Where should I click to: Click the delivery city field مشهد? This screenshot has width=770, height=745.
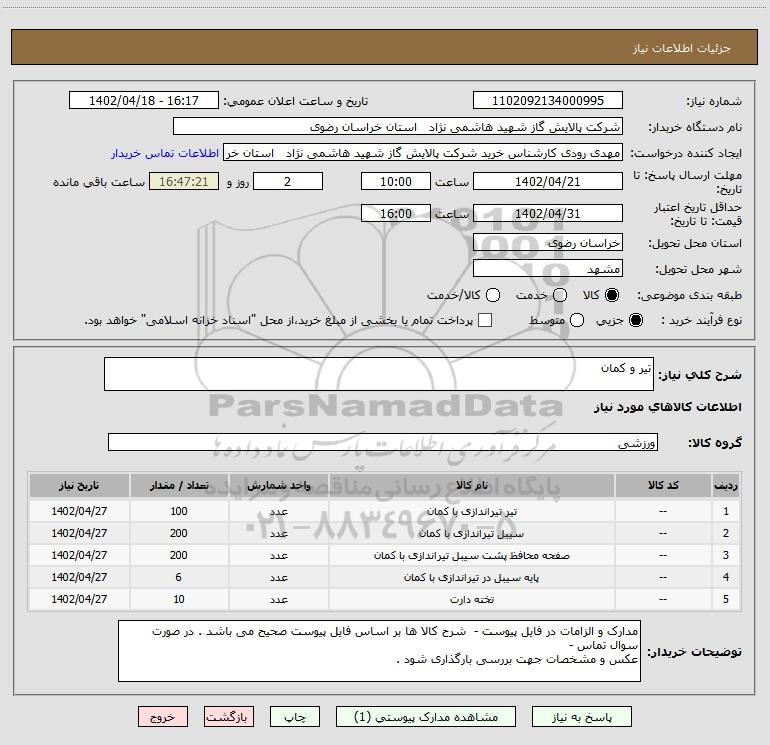pos(548,269)
